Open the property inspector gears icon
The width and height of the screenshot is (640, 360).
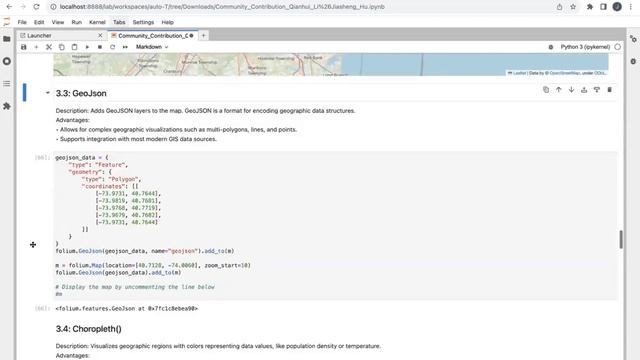click(633, 39)
